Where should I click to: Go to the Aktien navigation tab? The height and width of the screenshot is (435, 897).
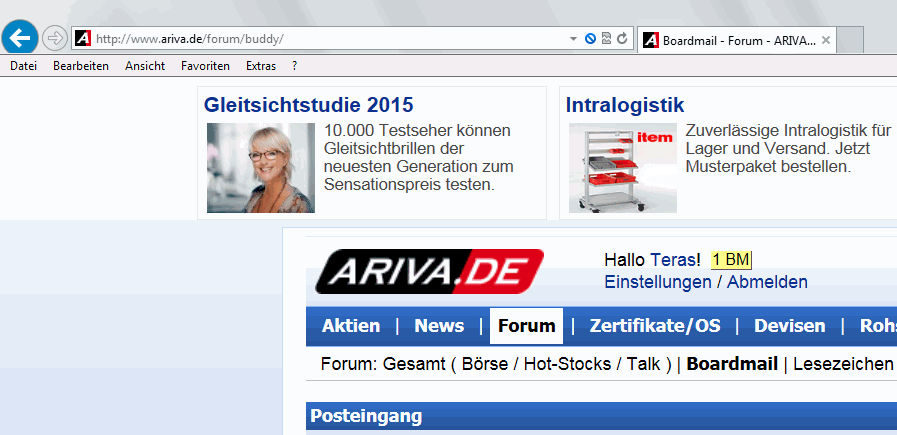[351, 326]
